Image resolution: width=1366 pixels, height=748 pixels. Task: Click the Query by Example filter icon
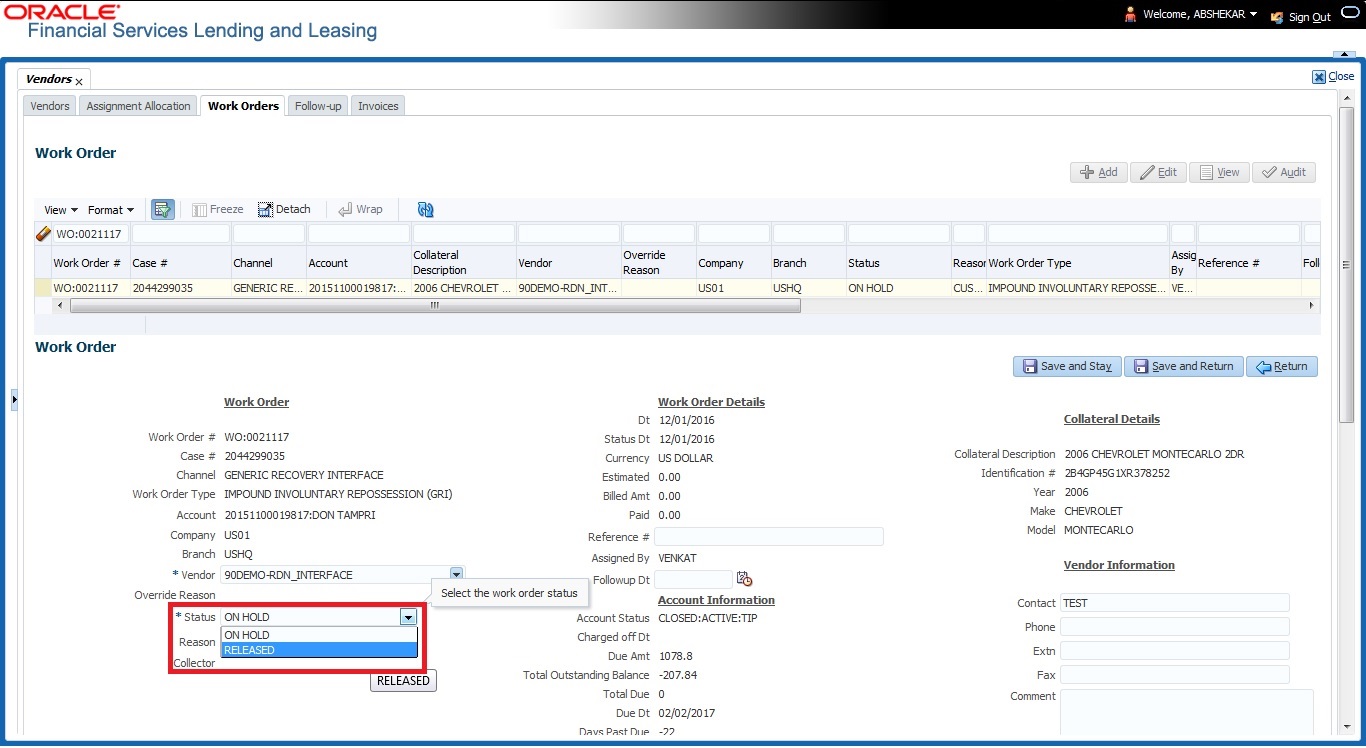(x=162, y=210)
